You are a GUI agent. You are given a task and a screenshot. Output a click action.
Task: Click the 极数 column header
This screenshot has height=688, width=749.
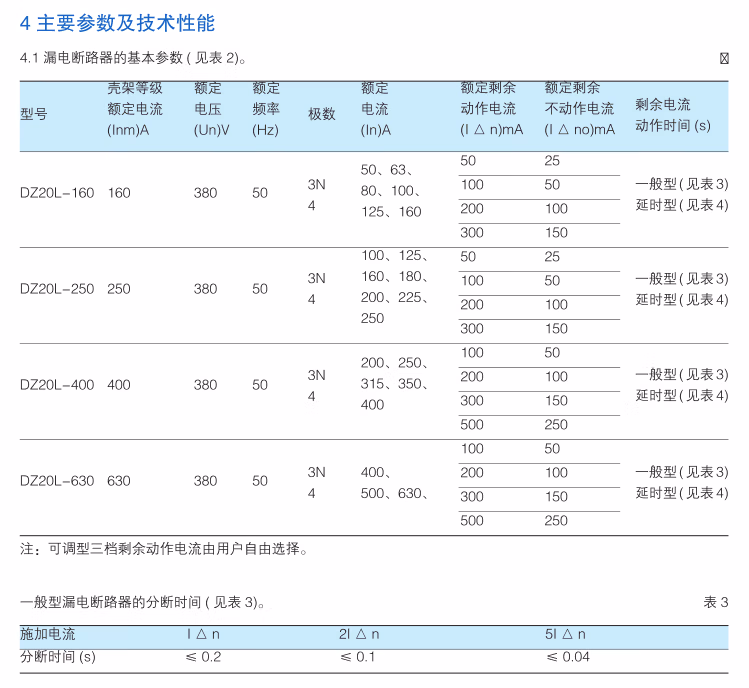[x=321, y=114]
